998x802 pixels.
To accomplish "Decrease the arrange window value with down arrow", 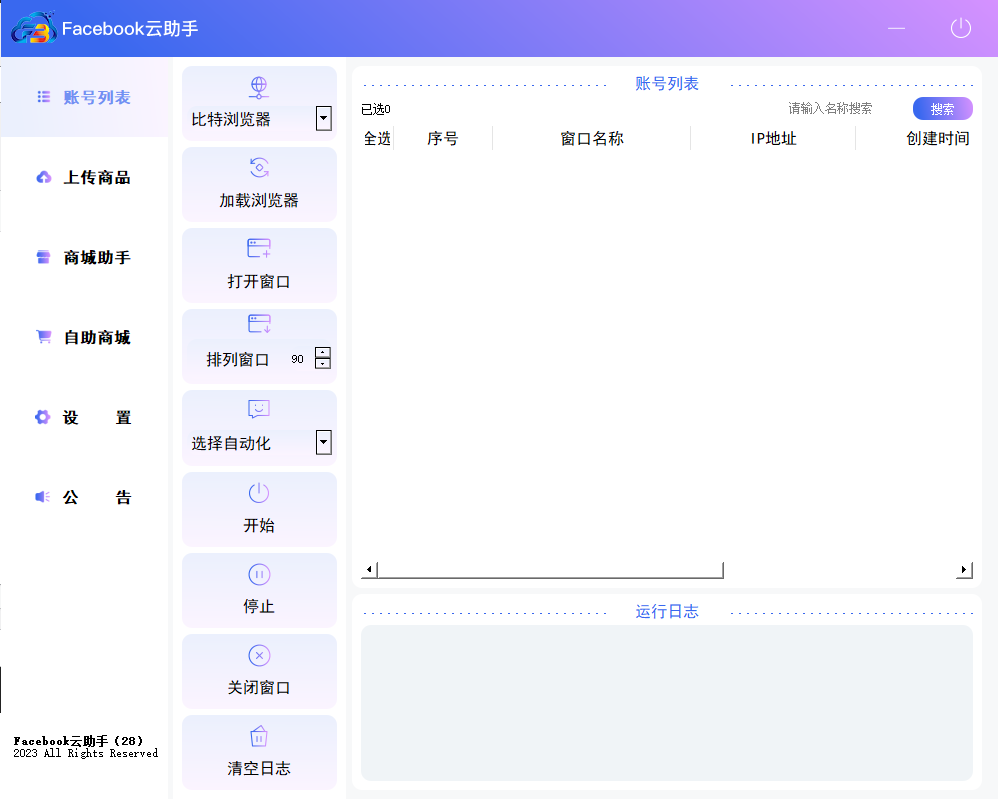I will [323, 364].
